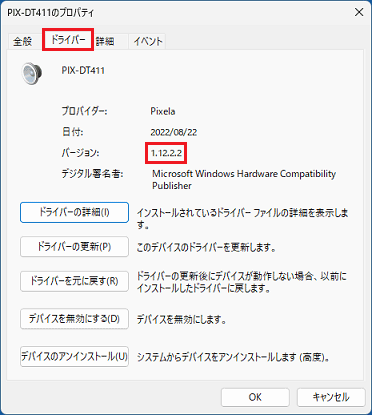The image size is (372, 415).
Task: Click ドライバーの更新(P) button
Action: pyautogui.click(x=74, y=247)
